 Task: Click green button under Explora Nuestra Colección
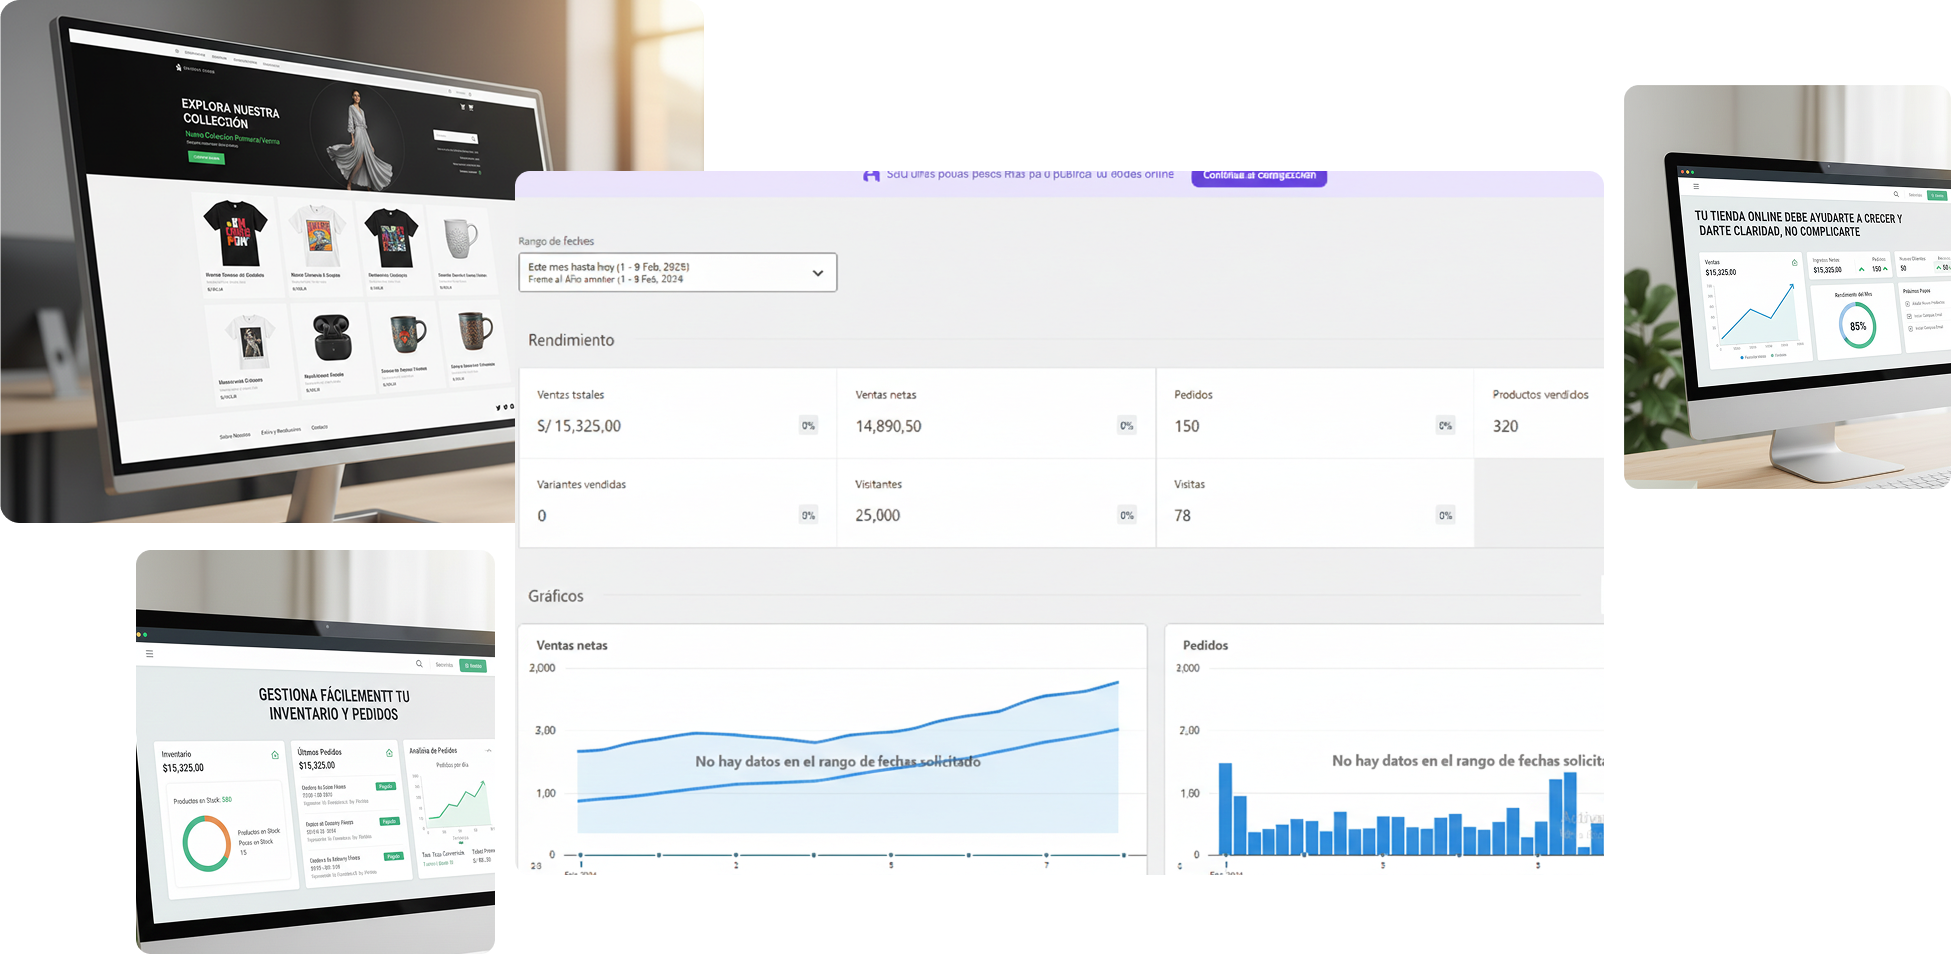pyautogui.click(x=206, y=157)
